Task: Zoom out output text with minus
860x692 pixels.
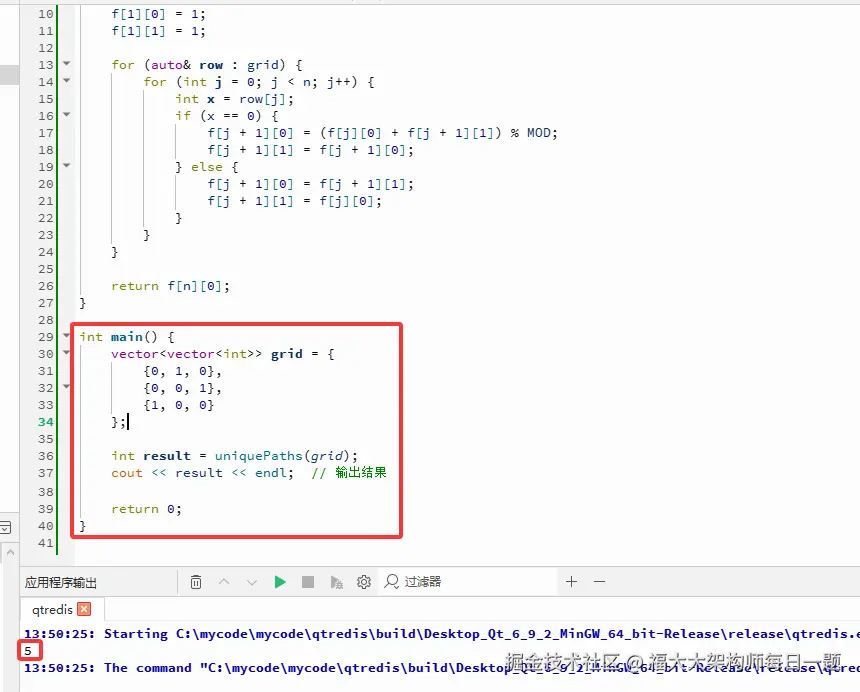Action: tap(599, 582)
